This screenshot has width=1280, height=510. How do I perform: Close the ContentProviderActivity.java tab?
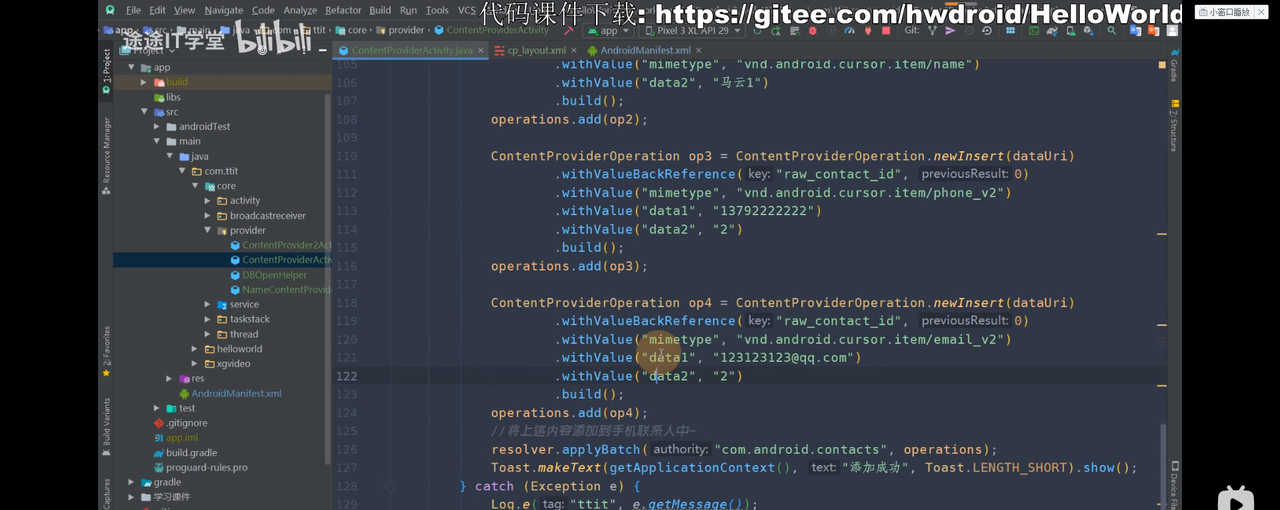tap(481, 50)
